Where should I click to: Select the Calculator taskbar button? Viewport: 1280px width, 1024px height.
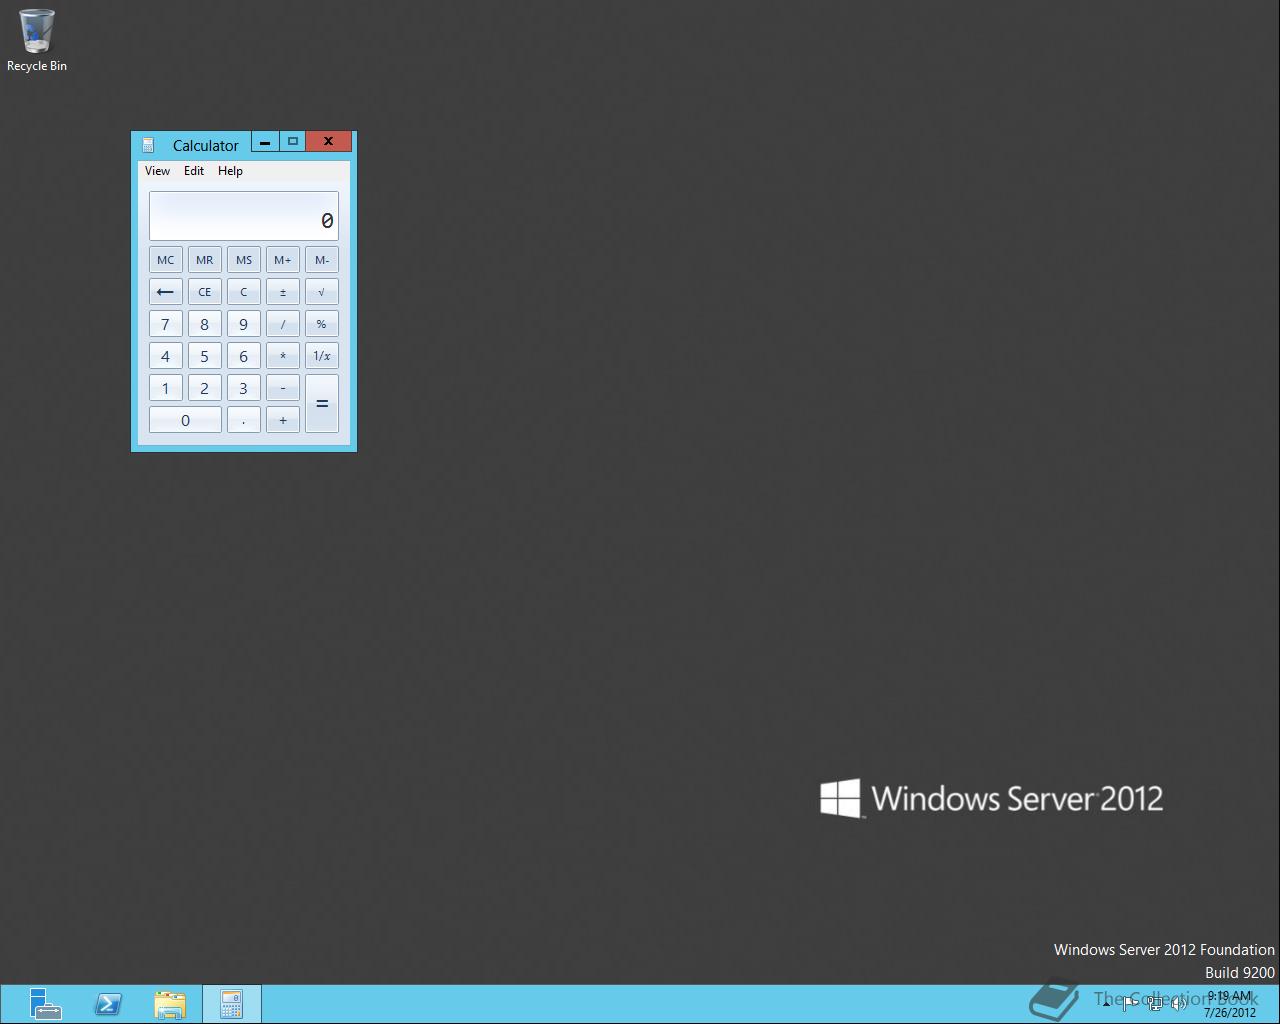click(232, 1004)
